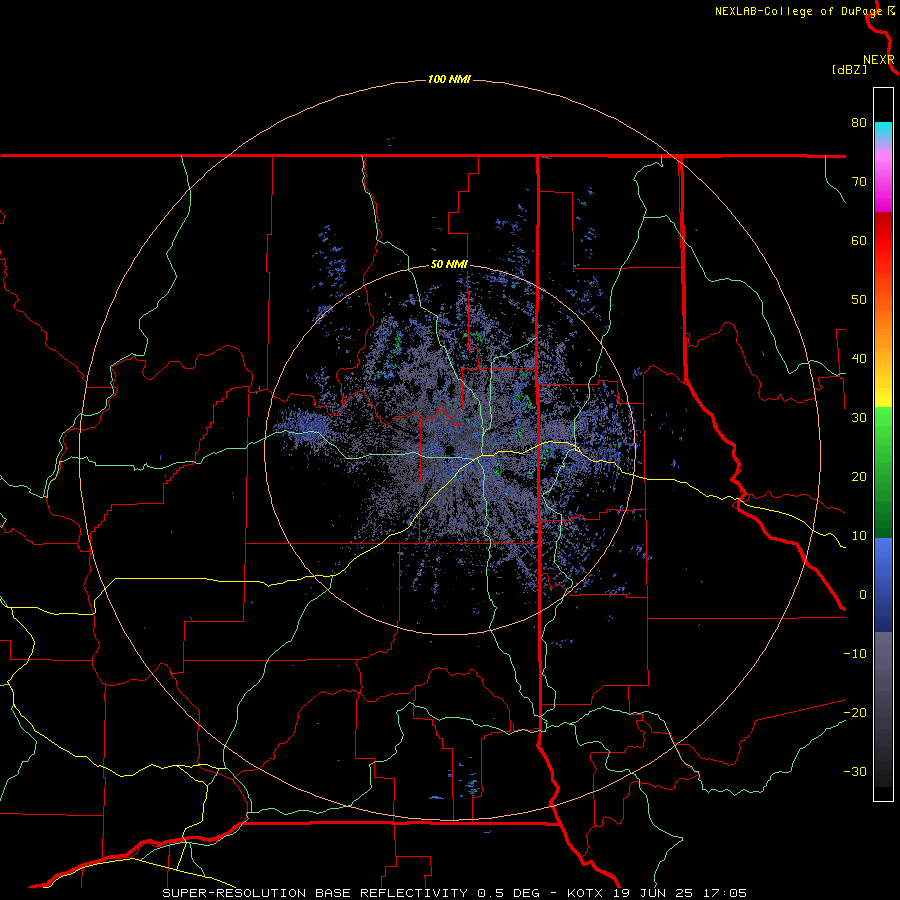900x900 pixels.
Task: Click the cyan top band of the colorbar
Action: click(883, 131)
